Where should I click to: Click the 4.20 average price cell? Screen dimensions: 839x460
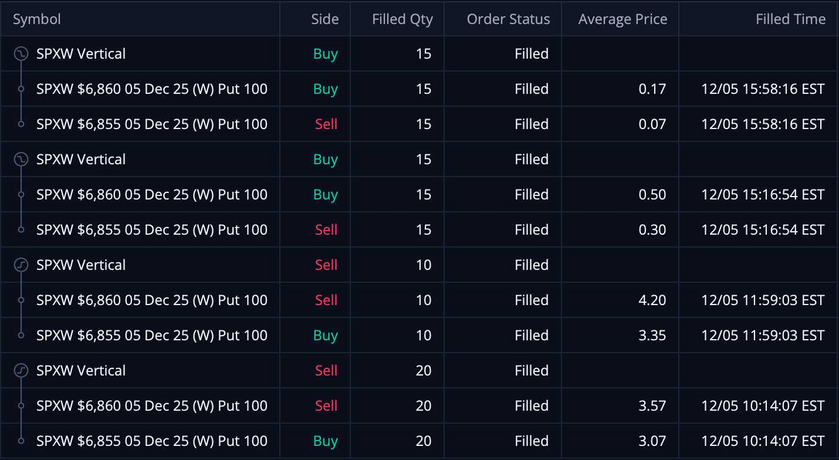coord(652,300)
